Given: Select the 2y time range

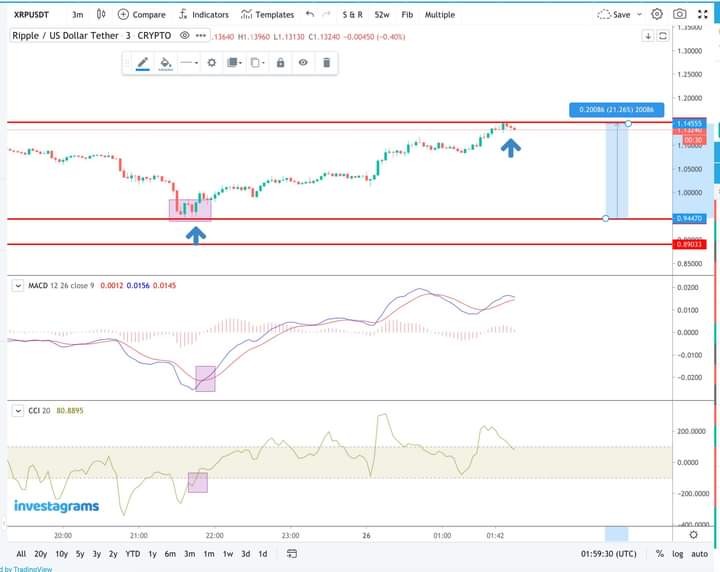Looking at the screenshot, I should pyautogui.click(x=113, y=554).
